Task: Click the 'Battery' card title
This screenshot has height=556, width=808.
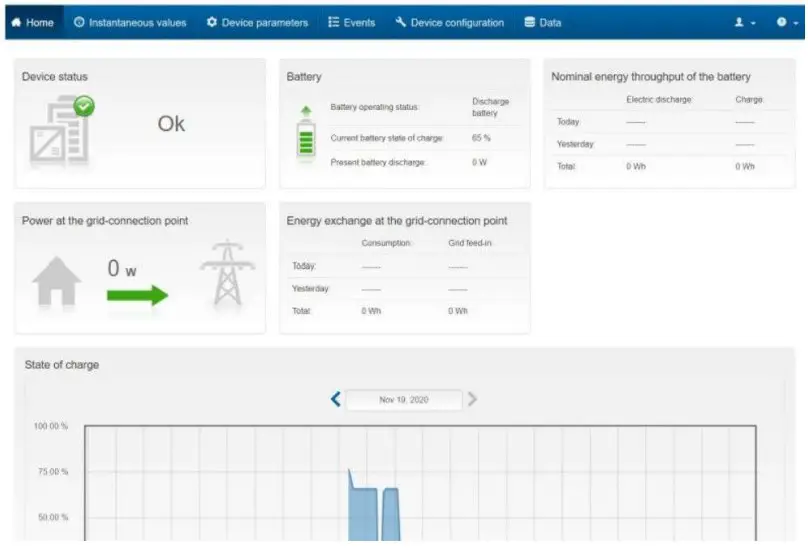Action: coord(304,77)
